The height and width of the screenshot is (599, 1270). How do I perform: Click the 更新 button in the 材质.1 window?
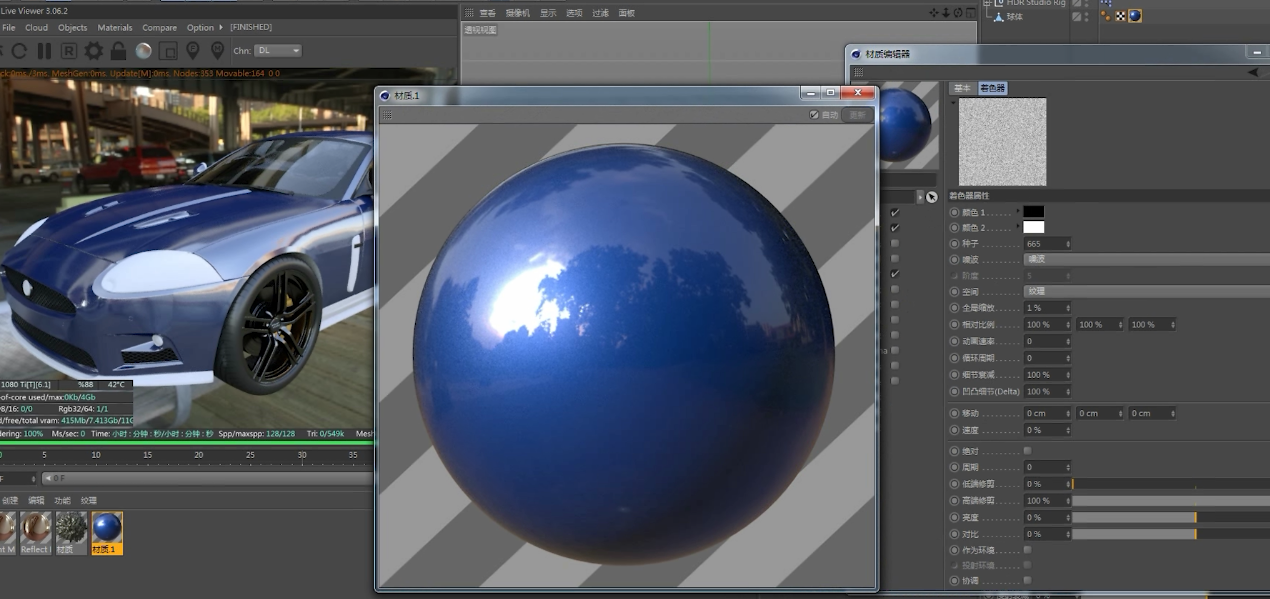tap(857, 115)
